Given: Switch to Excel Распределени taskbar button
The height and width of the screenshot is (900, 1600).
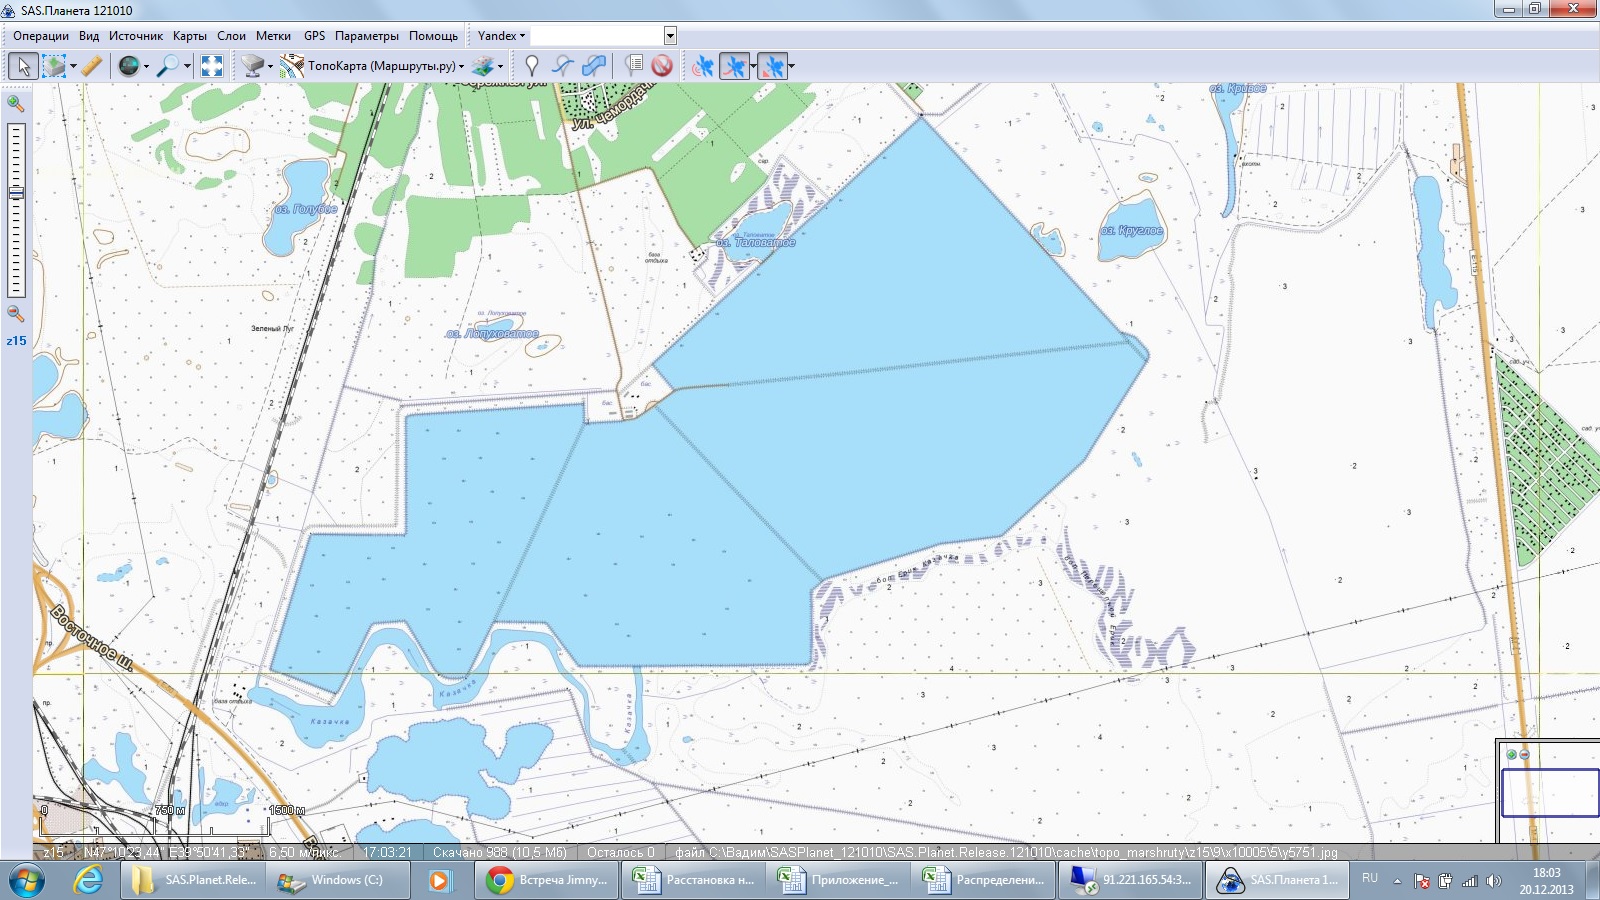Looking at the screenshot, I should pyautogui.click(x=985, y=880).
